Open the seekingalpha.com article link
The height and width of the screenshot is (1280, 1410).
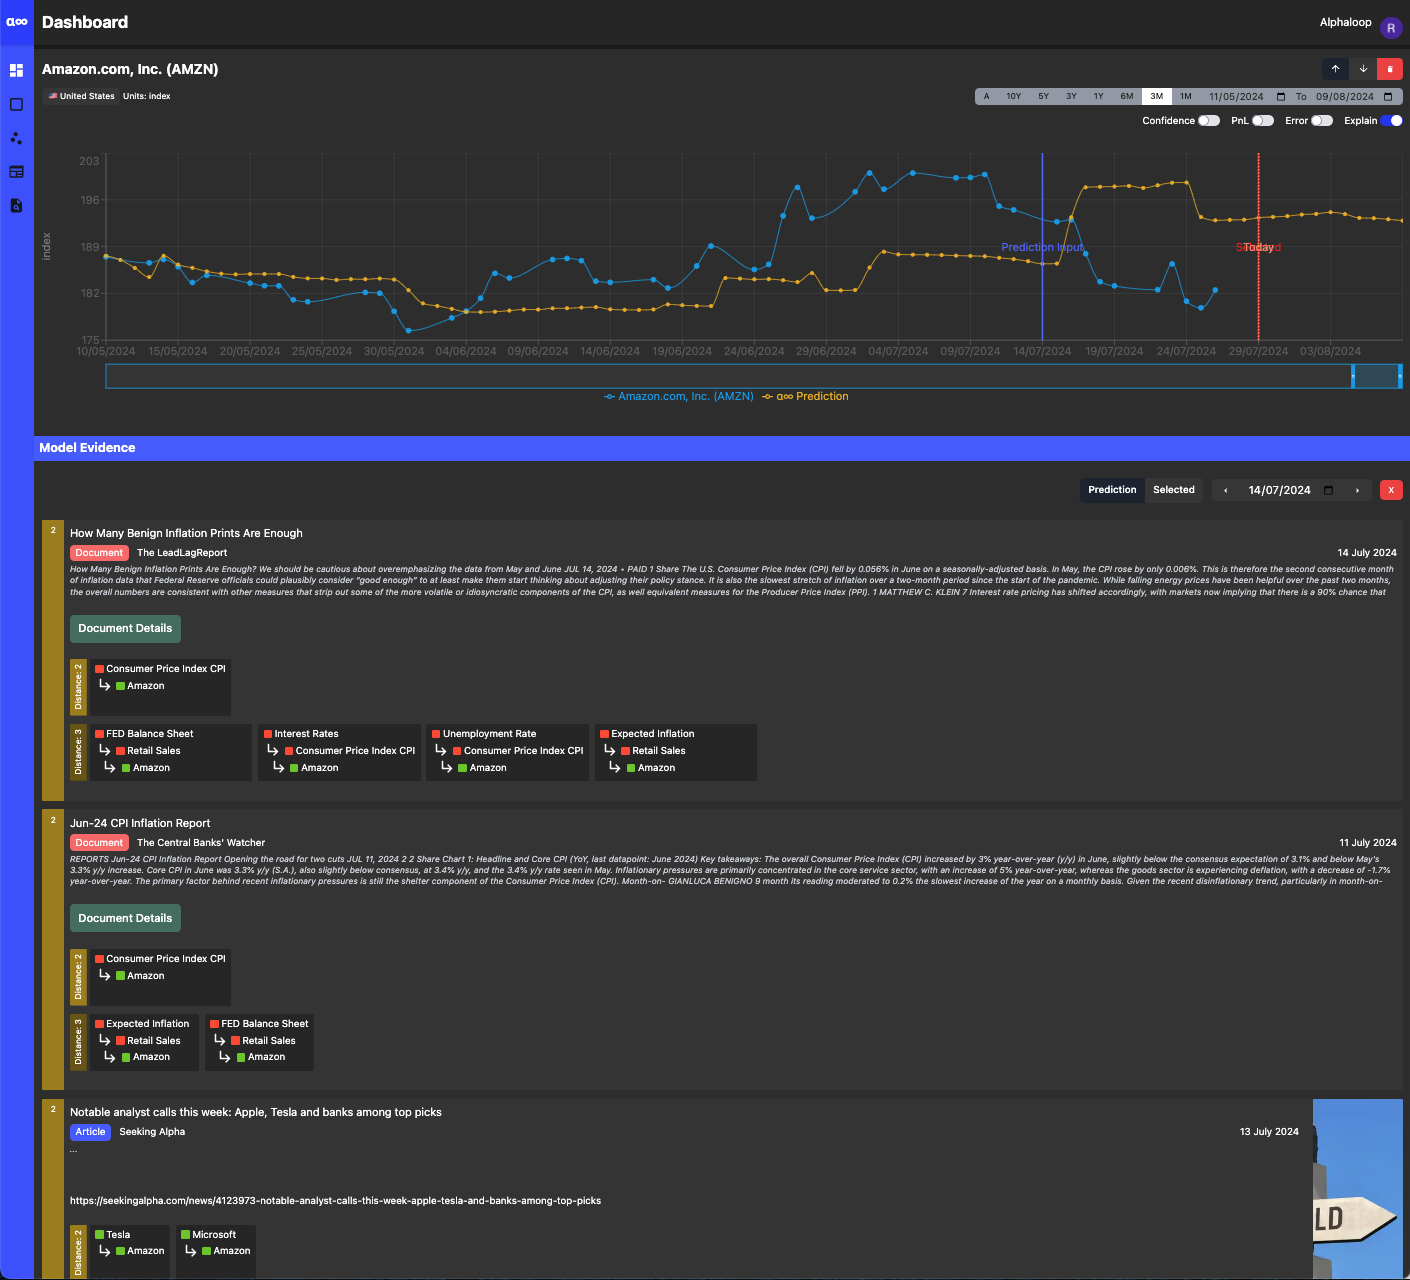click(335, 1201)
